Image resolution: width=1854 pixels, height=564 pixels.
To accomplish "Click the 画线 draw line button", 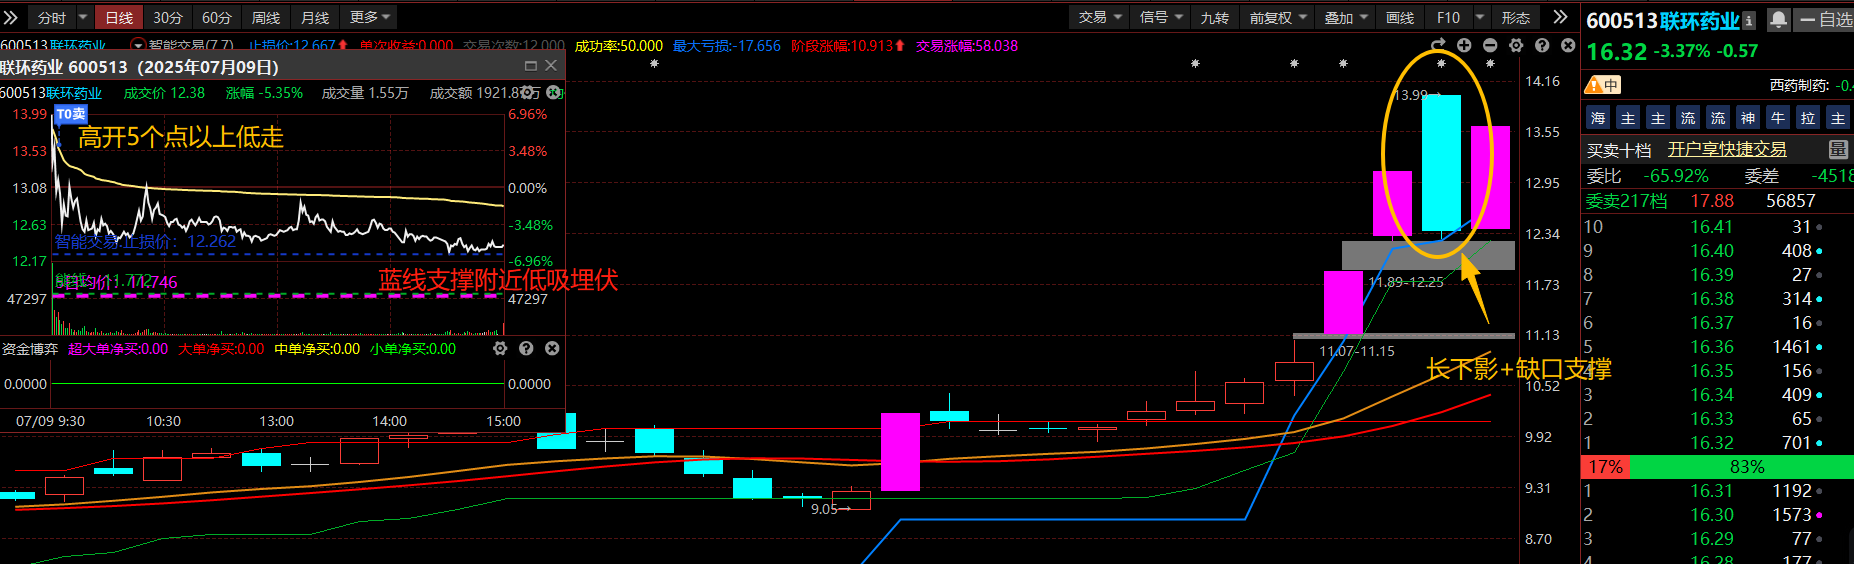I will [x=1400, y=17].
